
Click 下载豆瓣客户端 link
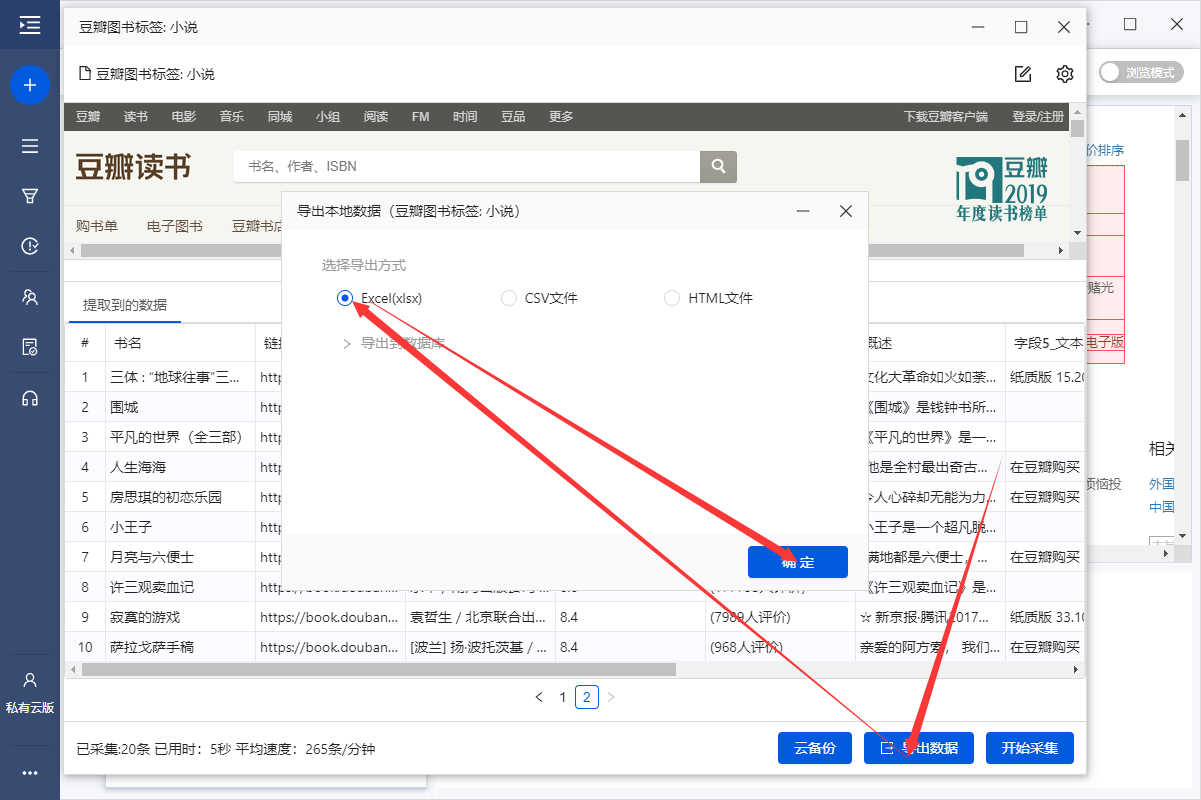coord(946,117)
